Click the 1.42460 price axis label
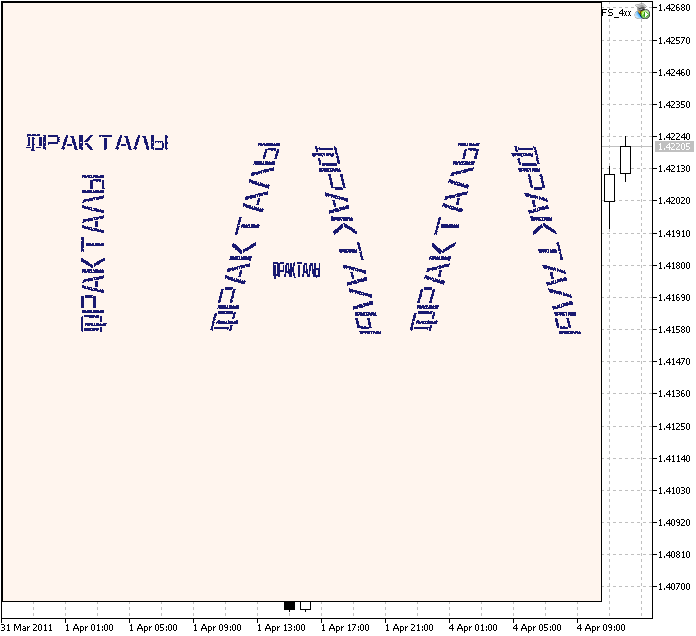The width and height of the screenshot is (696, 636). [674, 72]
